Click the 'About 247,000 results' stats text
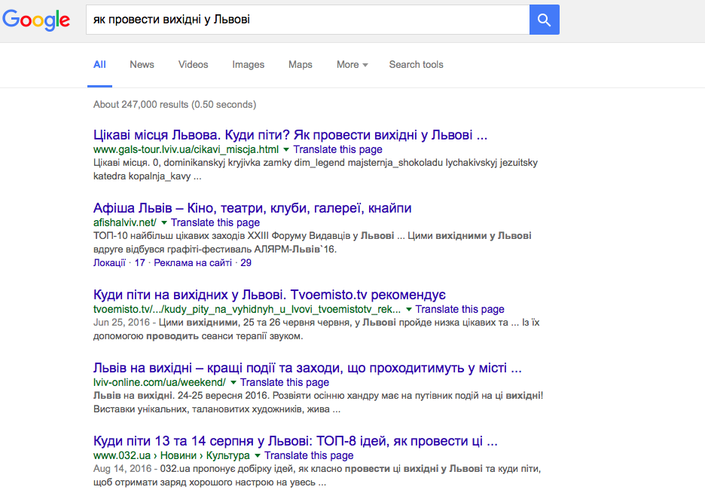Screen dimensions: 705x493 coord(174,104)
